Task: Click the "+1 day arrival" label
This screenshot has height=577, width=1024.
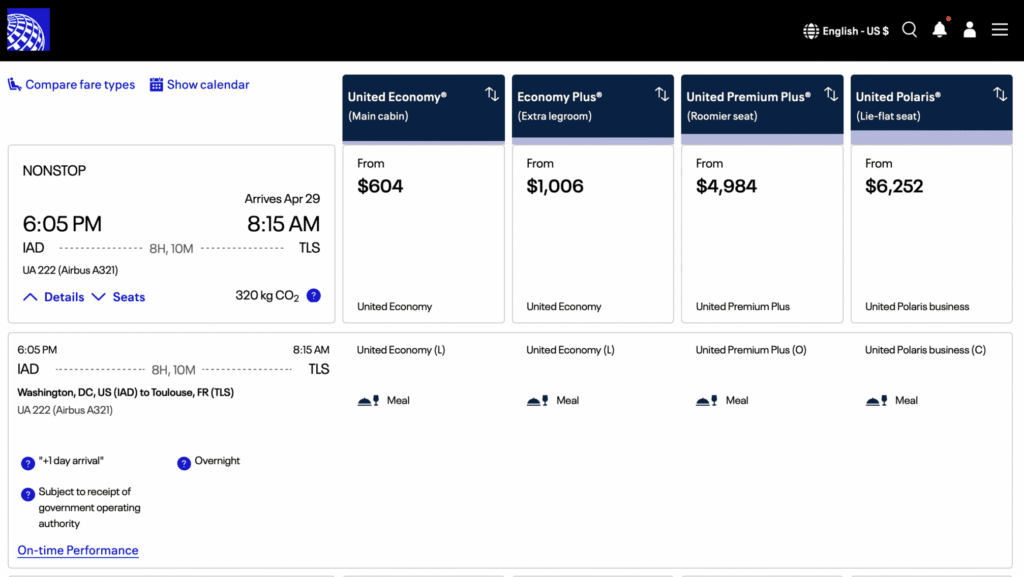Action: [x=71, y=461]
